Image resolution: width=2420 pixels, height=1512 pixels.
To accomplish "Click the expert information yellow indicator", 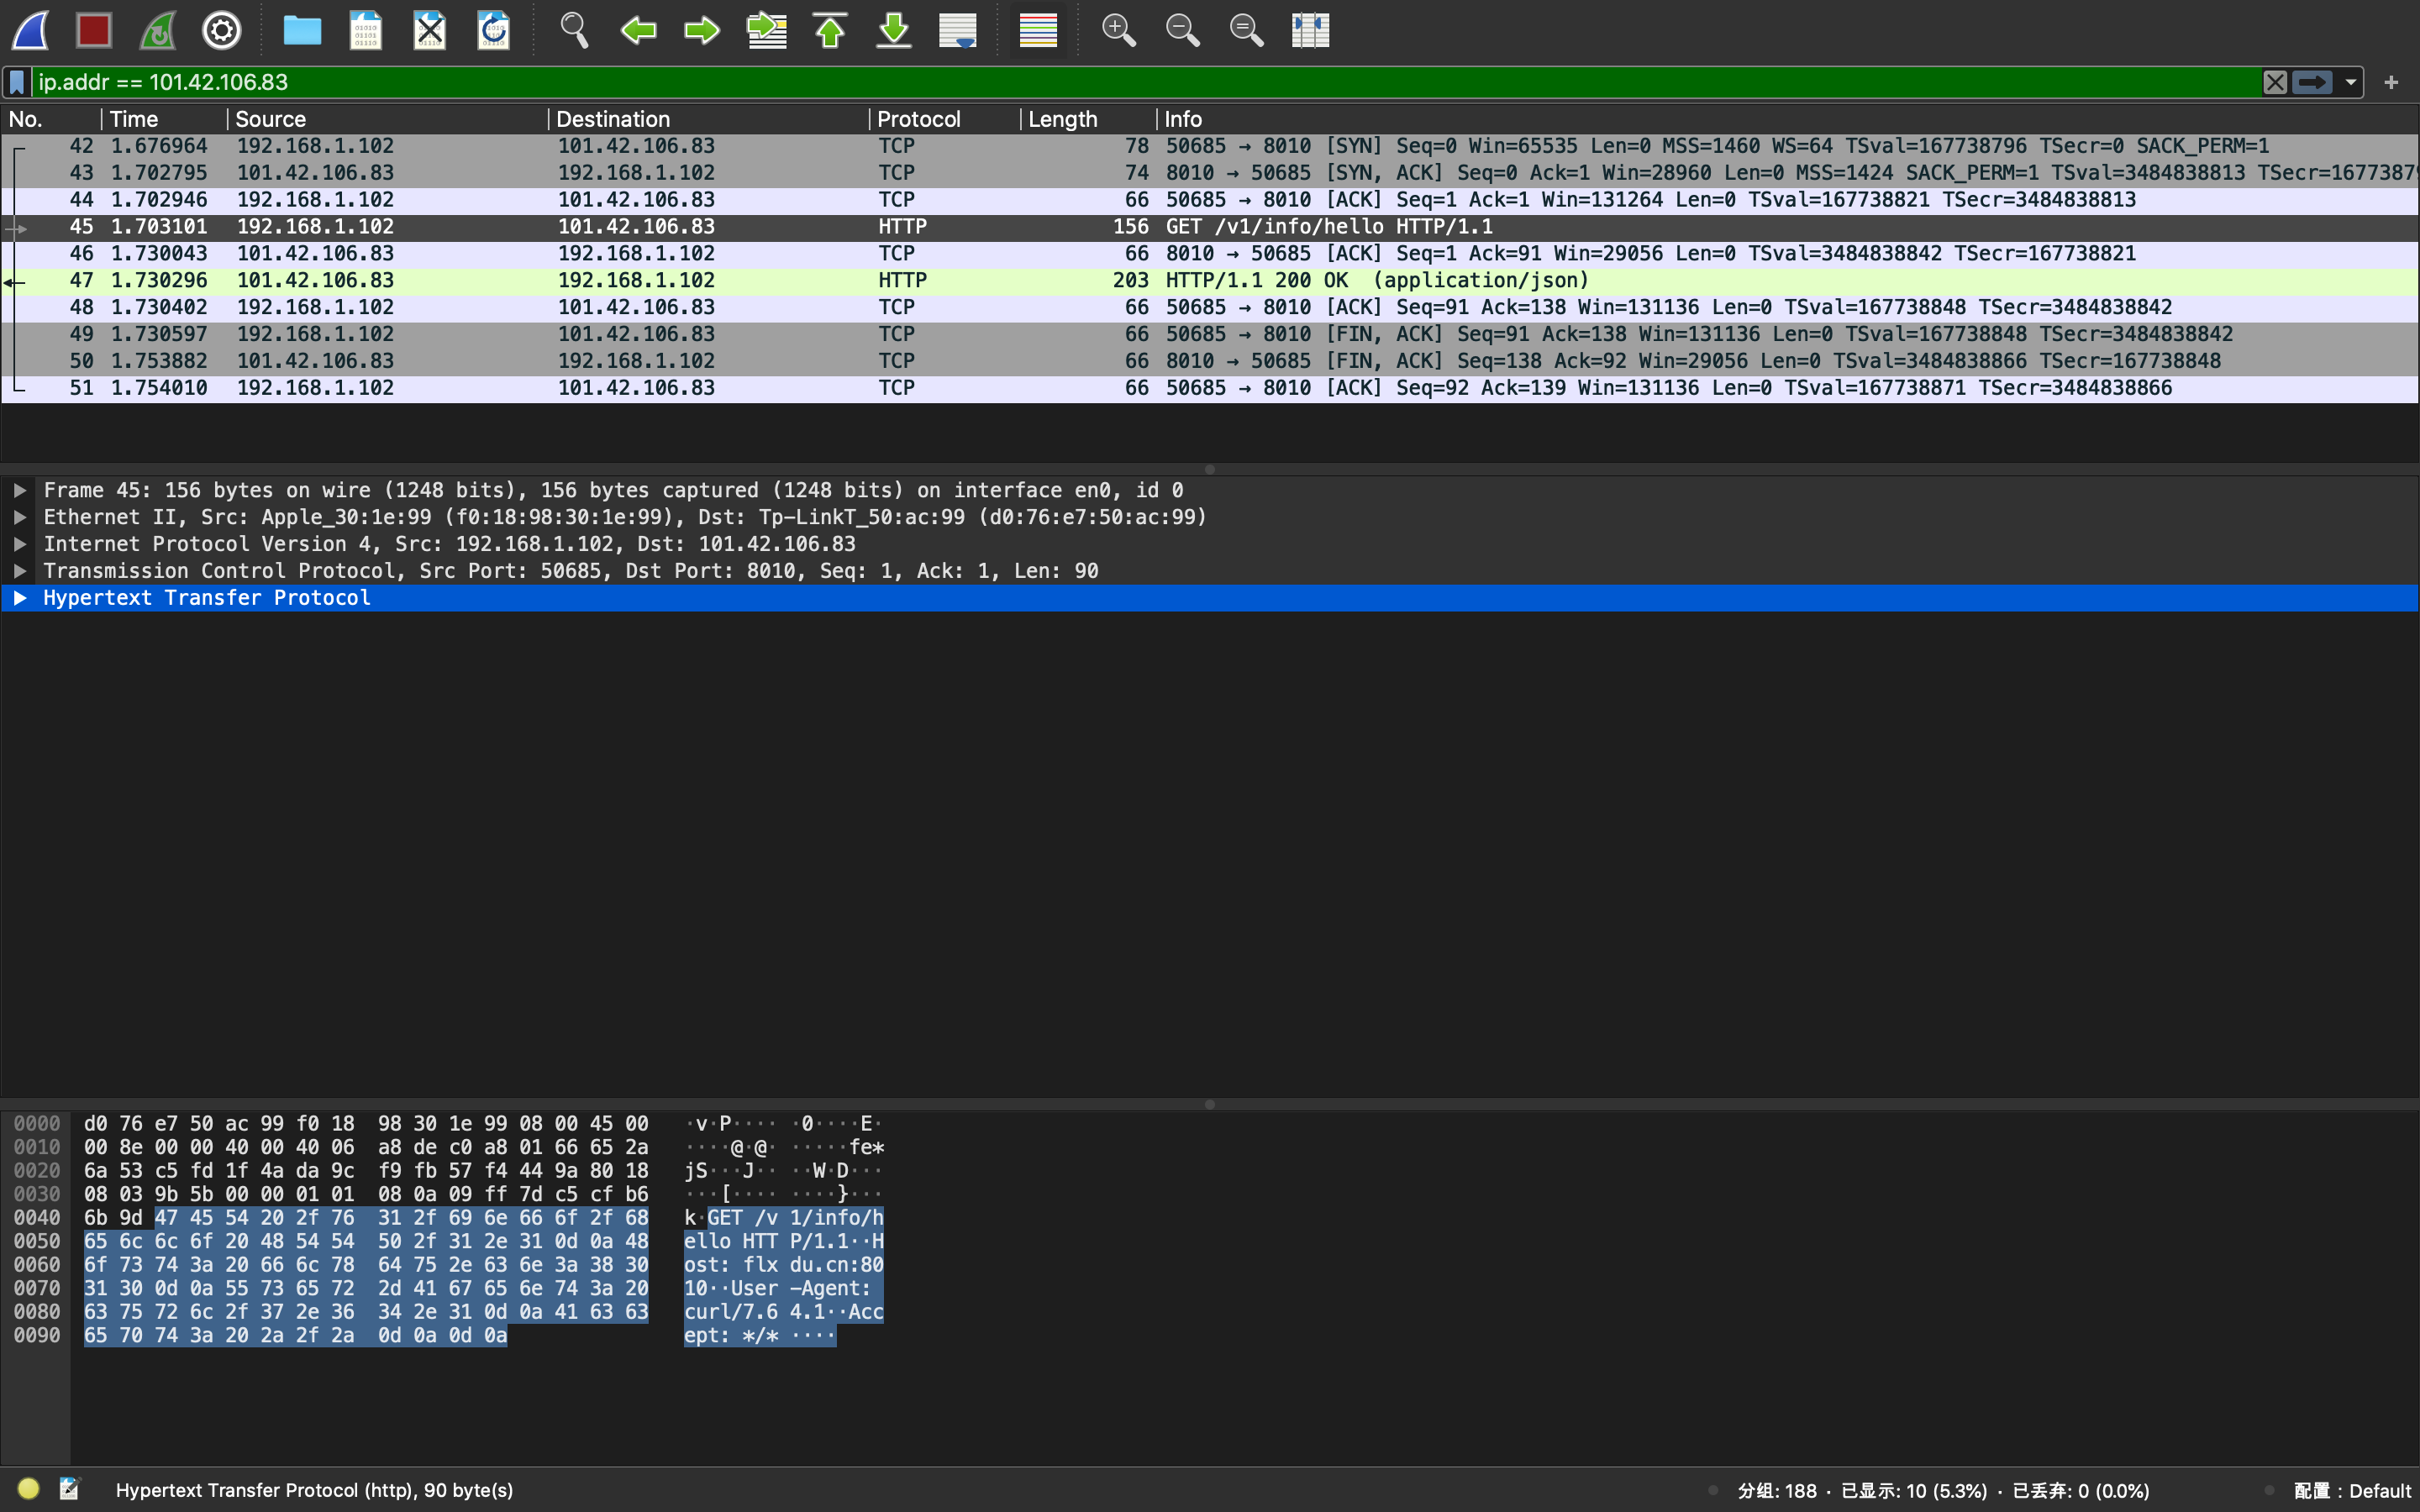I will [x=28, y=1489].
